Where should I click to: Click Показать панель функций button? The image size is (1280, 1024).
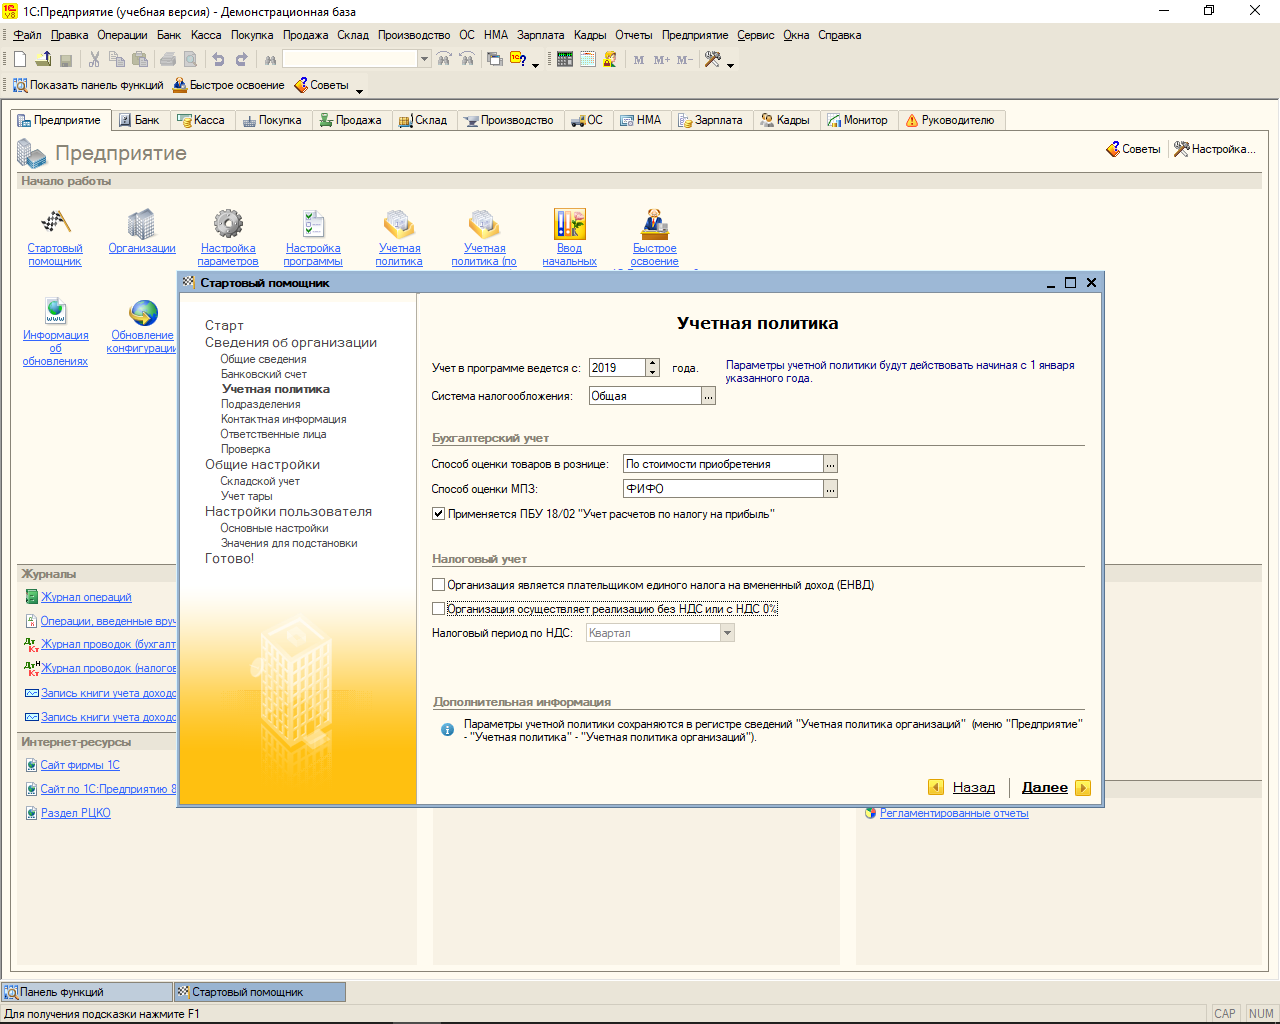point(88,85)
